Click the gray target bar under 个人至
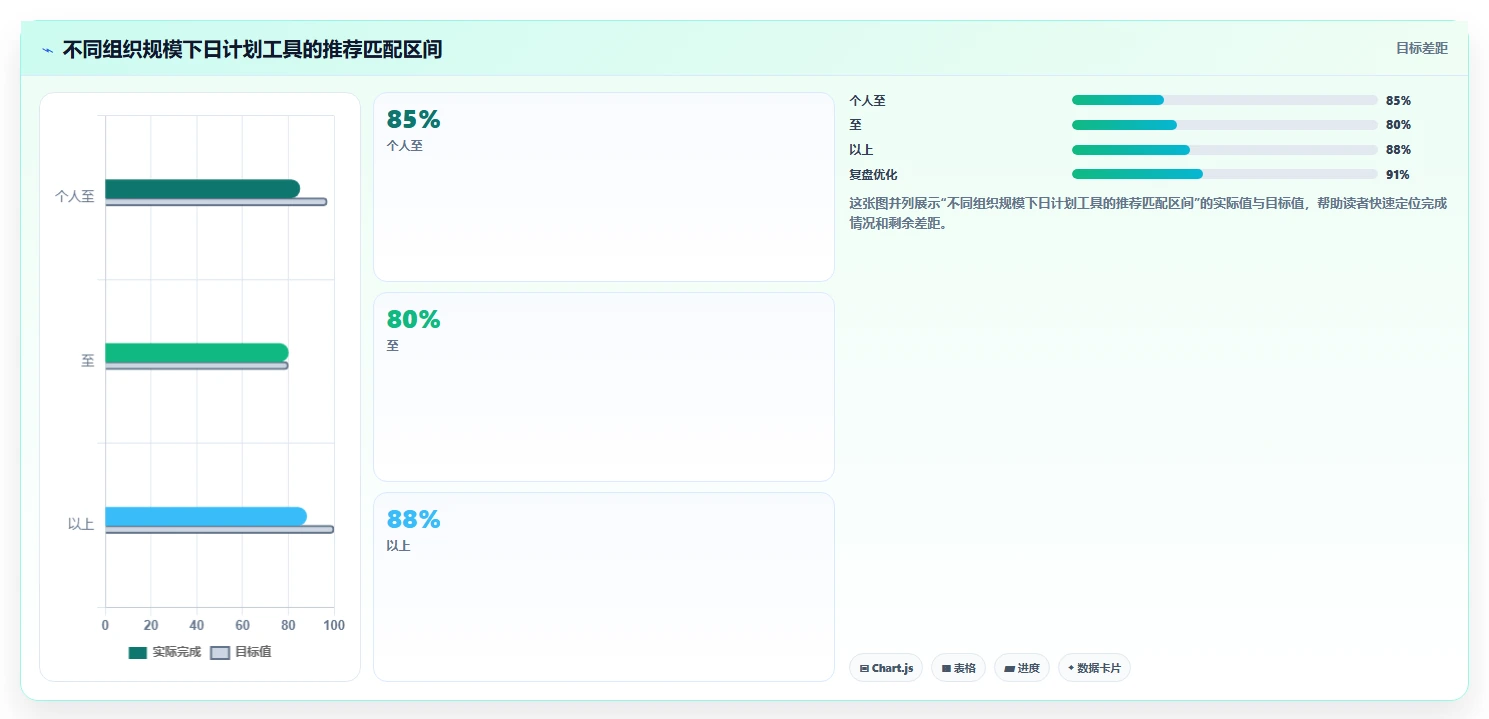 (216, 202)
